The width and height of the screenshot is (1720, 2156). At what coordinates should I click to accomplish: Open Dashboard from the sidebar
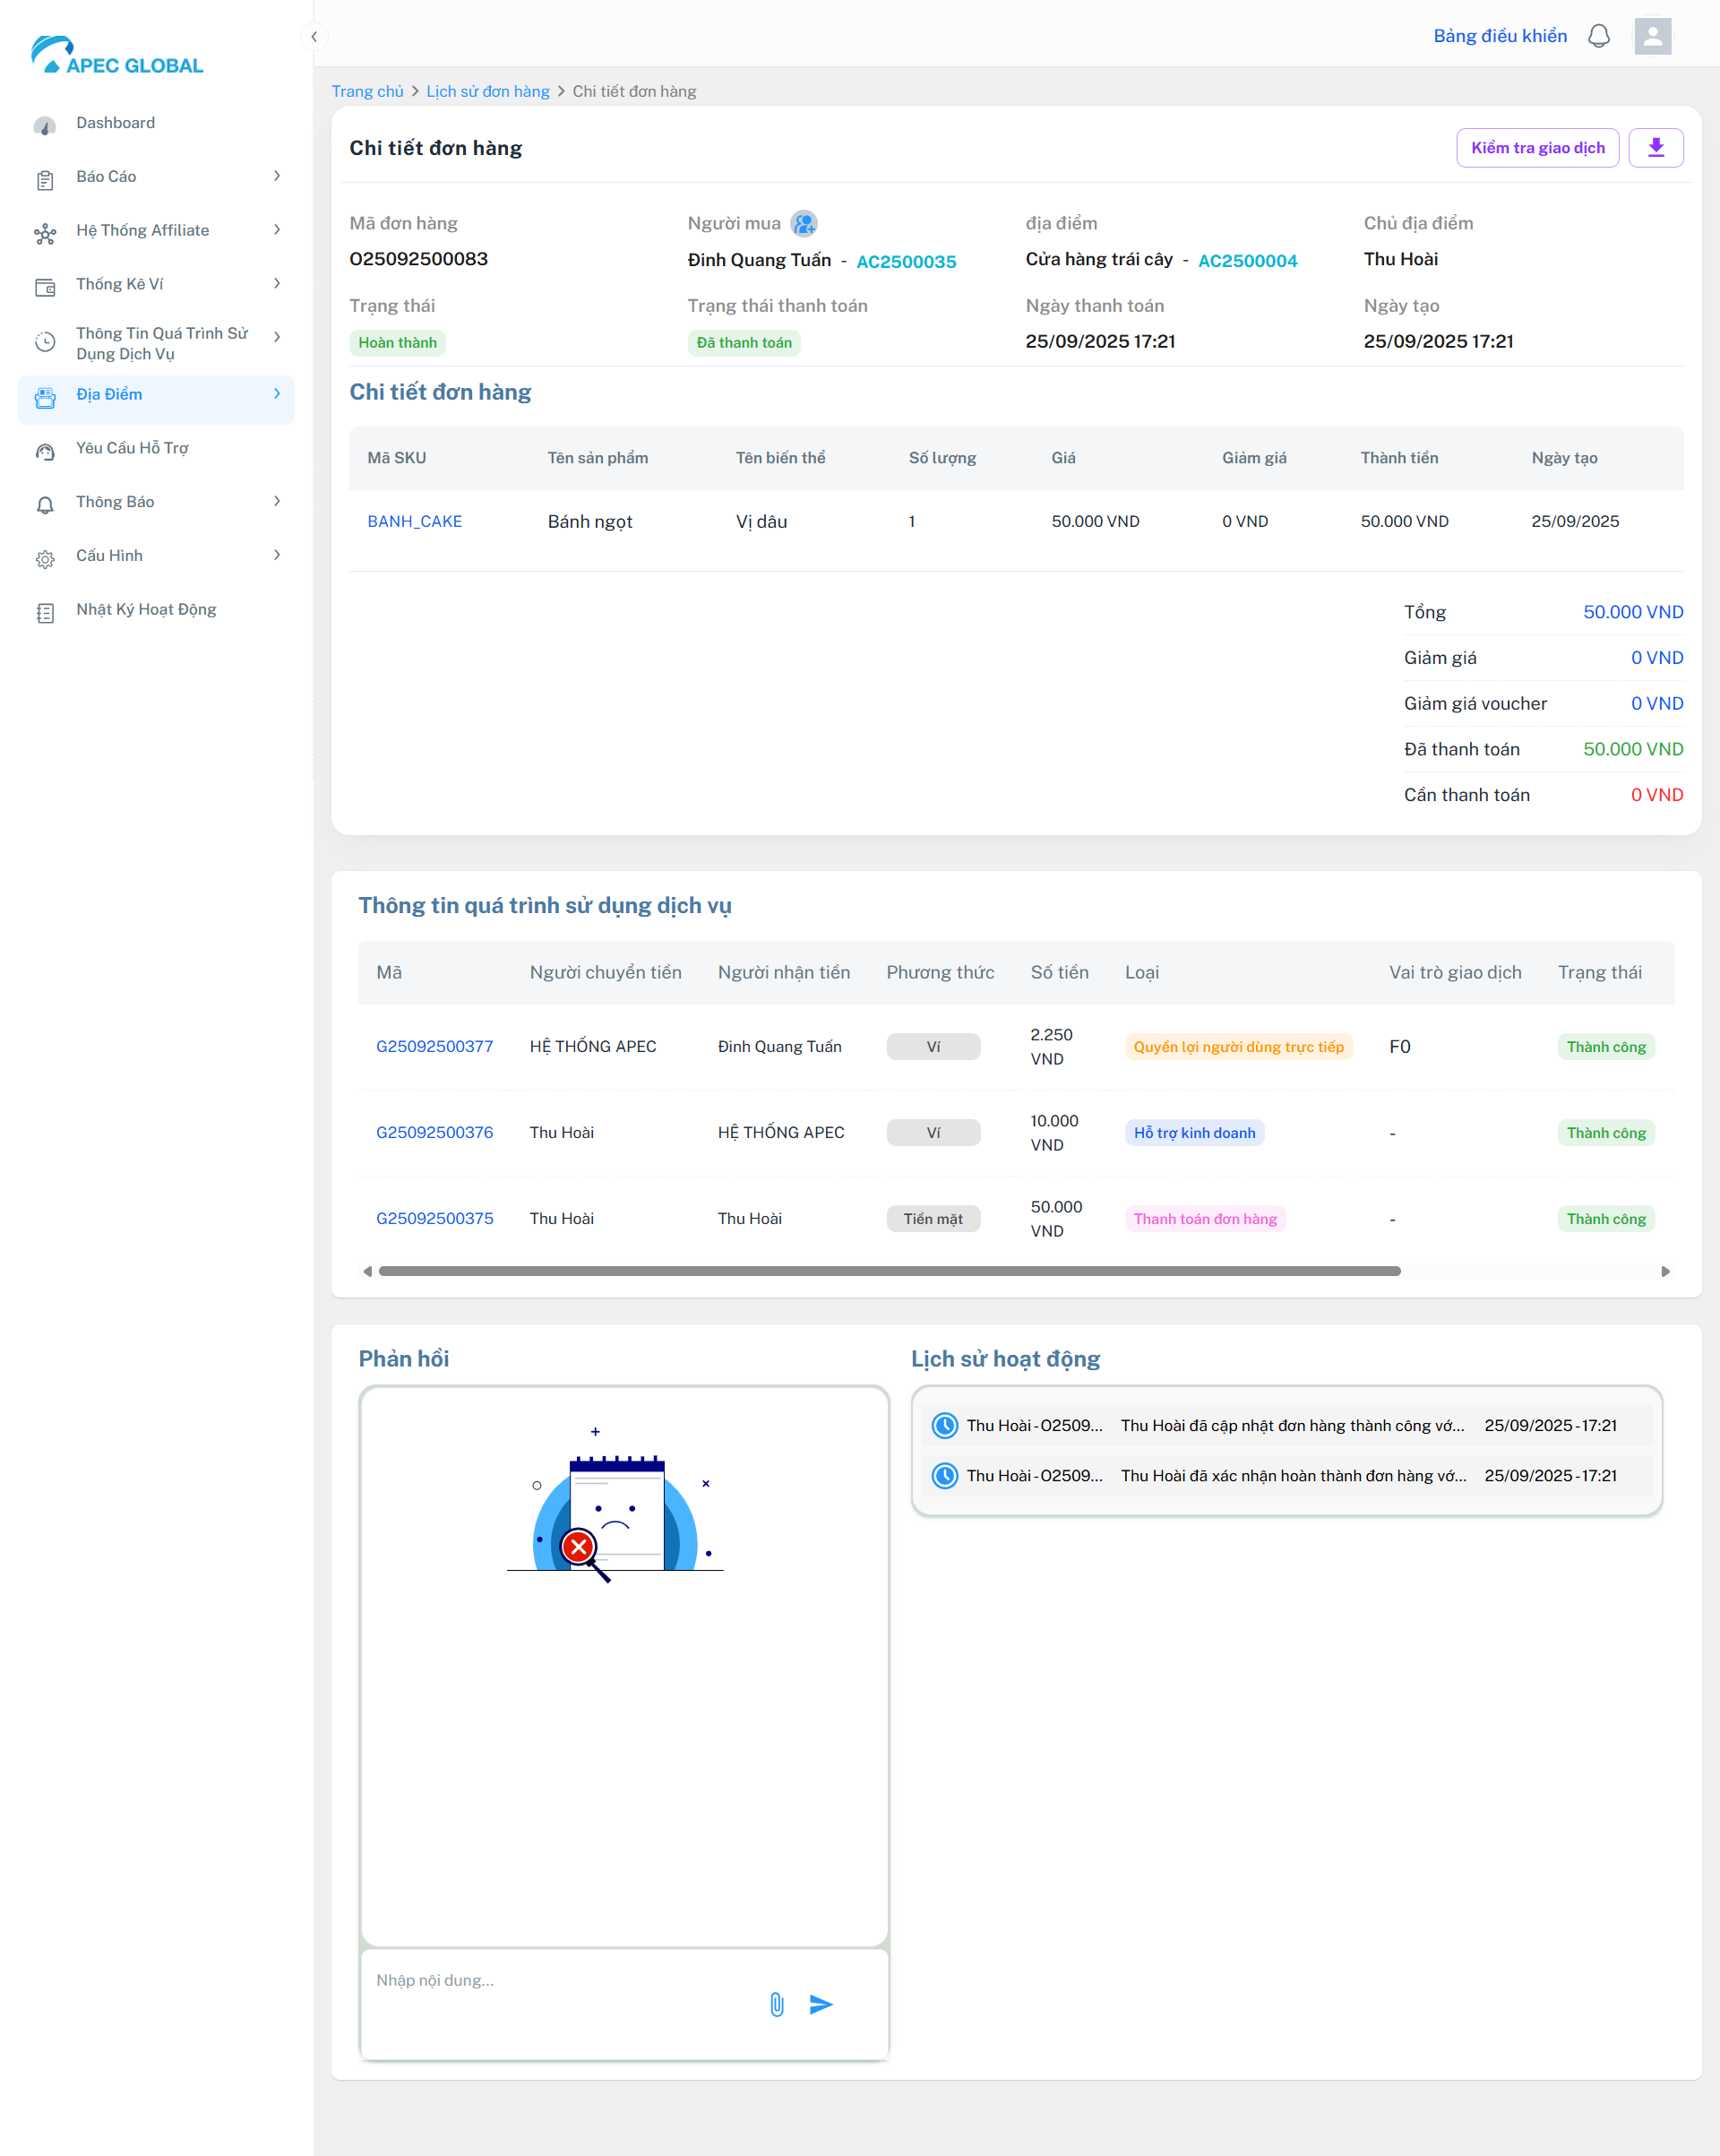[115, 123]
